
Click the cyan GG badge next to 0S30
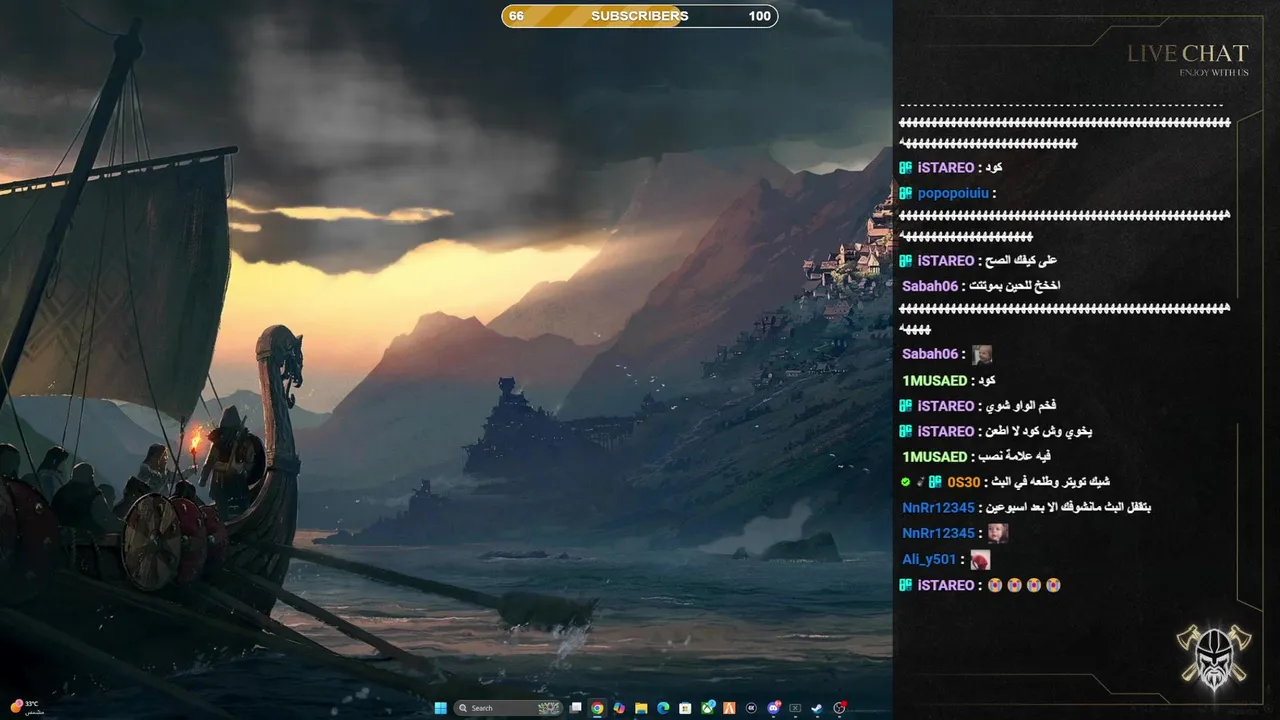(x=935, y=482)
